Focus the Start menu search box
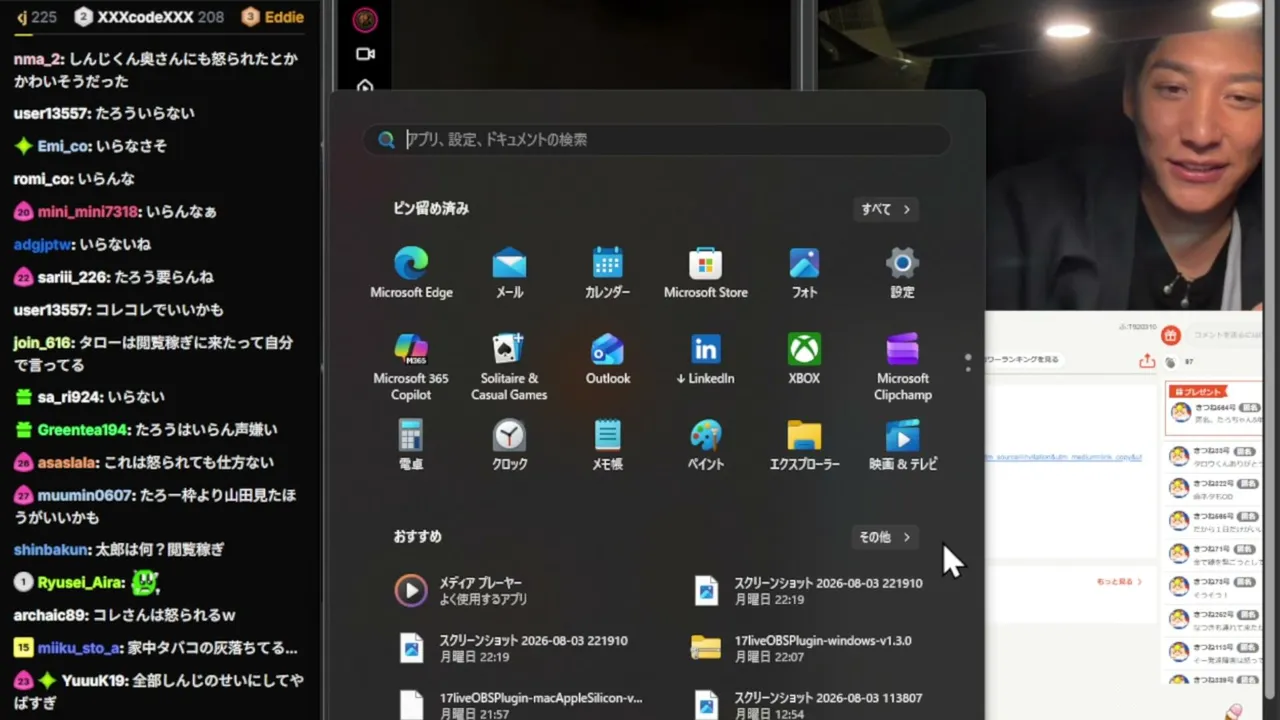The width and height of the screenshot is (1280, 720). pos(656,140)
